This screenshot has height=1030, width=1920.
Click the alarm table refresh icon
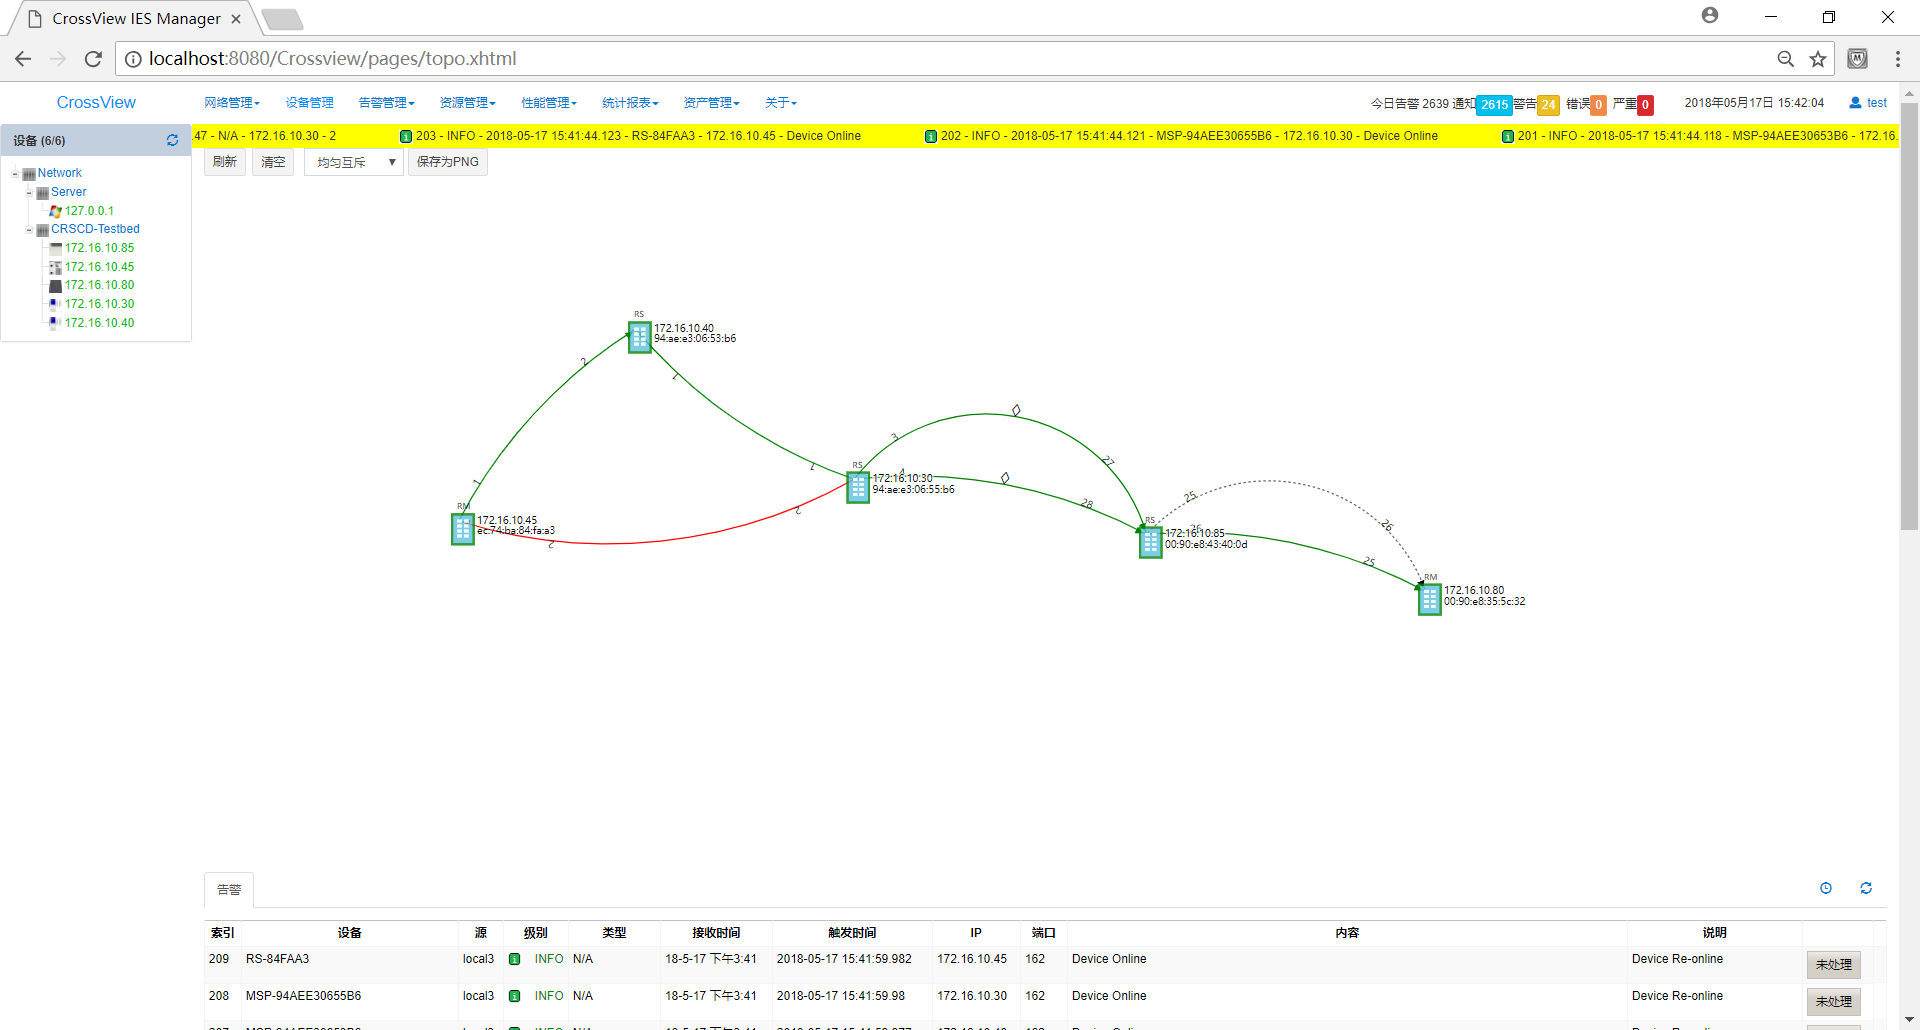(x=1865, y=888)
